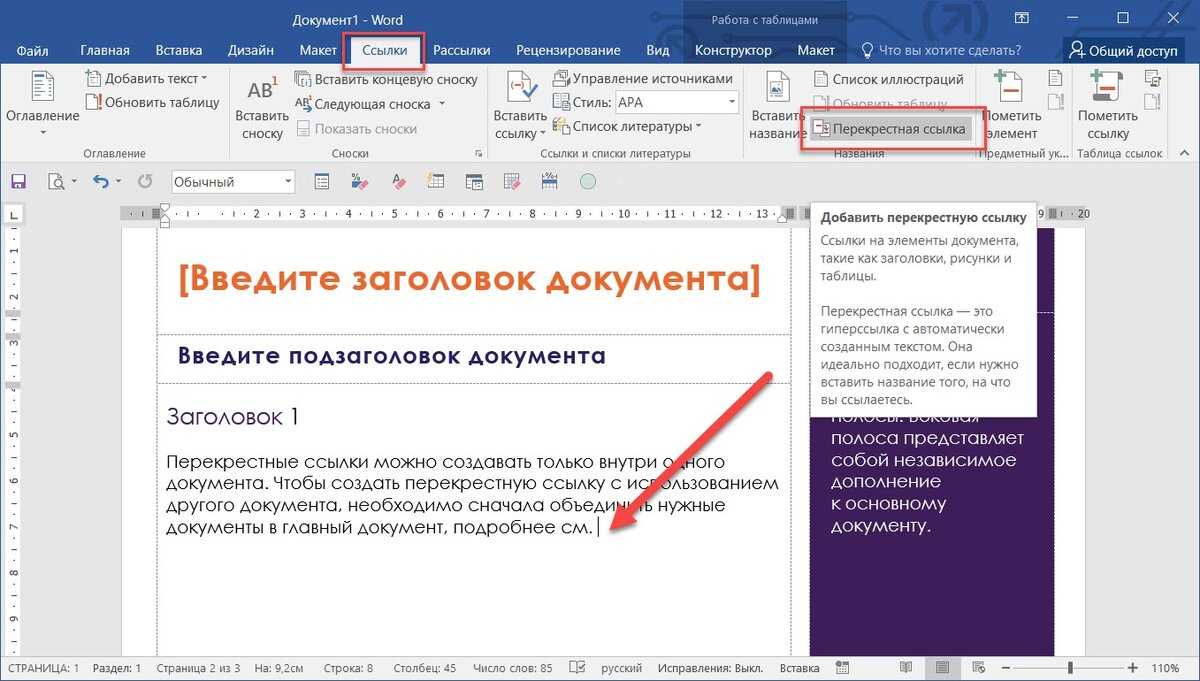1200x681 pixels.
Task: Click the Введите заголовок документа placeholder
Action: (x=469, y=278)
